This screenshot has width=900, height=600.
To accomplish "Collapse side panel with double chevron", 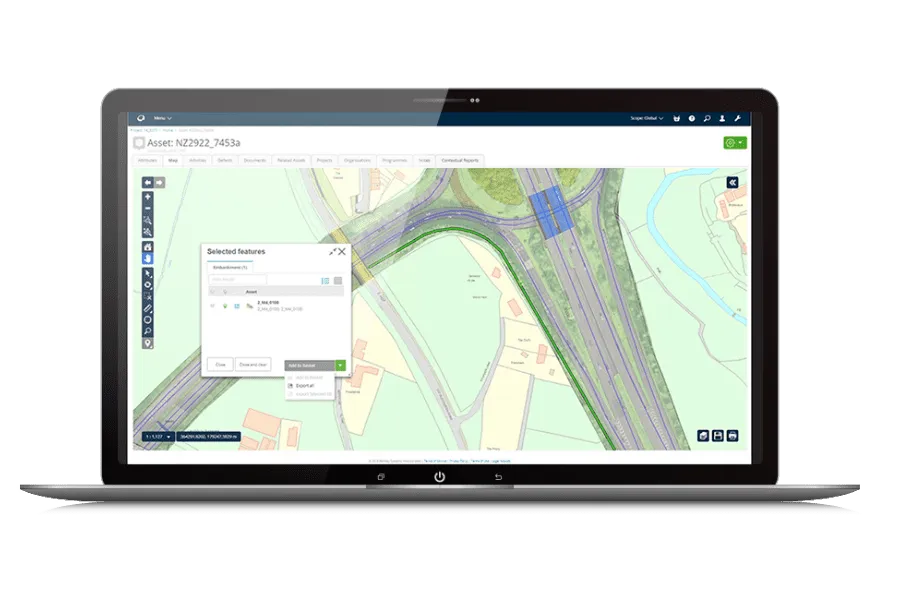I will click(732, 182).
